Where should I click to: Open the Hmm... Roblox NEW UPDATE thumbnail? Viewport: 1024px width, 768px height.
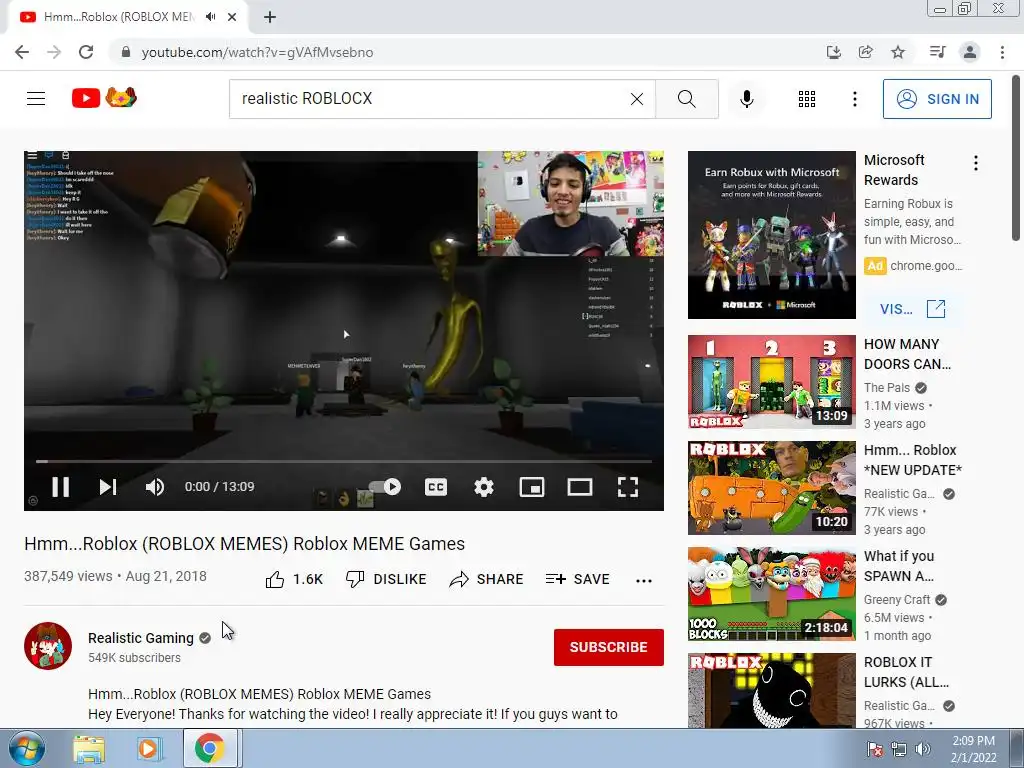771,488
